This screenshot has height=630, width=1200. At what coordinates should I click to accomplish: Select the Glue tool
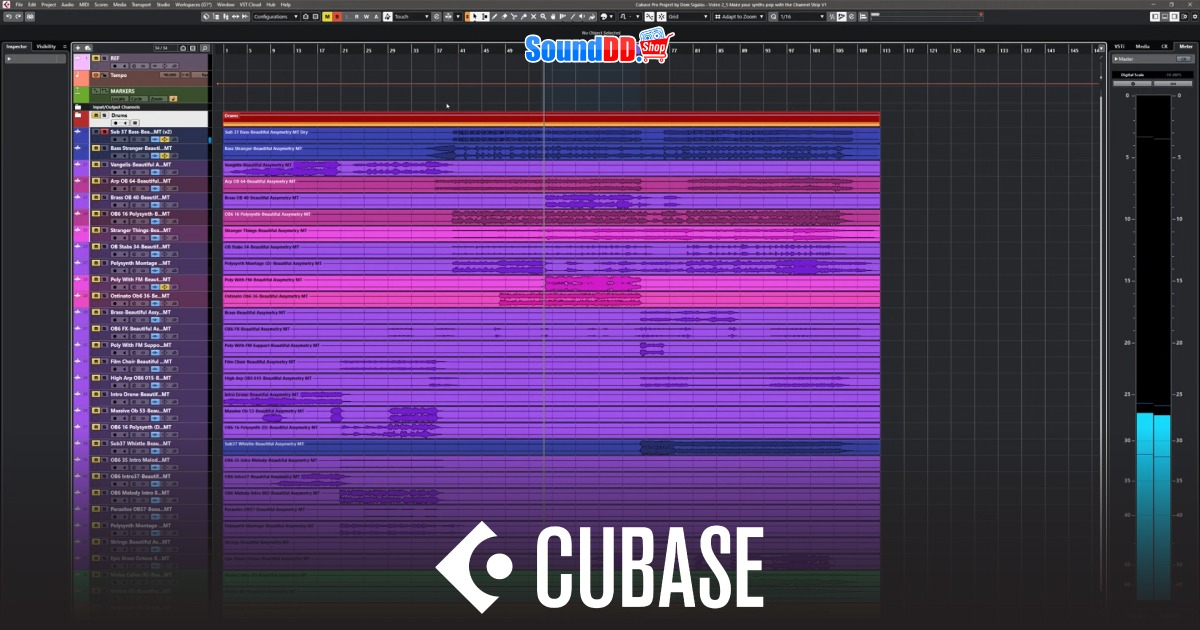click(x=524, y=17)
